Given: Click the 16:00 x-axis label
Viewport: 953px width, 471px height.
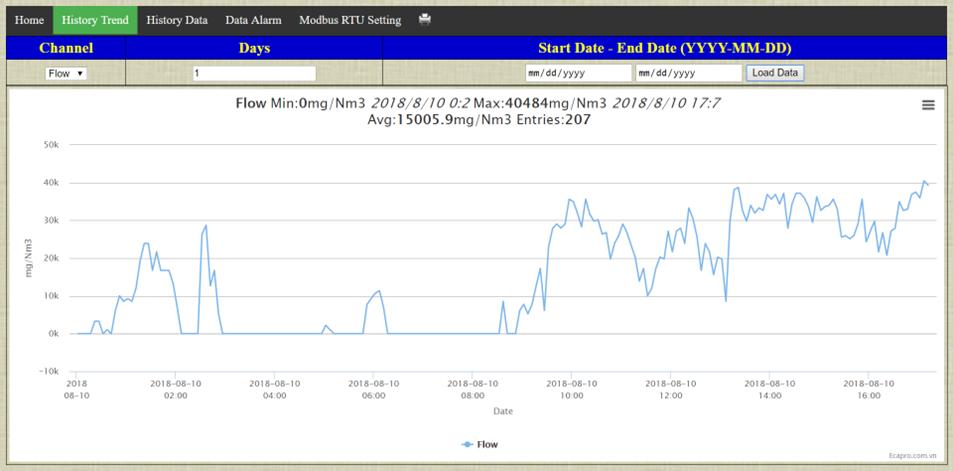Looking at the screenshot, I should pos(869,389).
